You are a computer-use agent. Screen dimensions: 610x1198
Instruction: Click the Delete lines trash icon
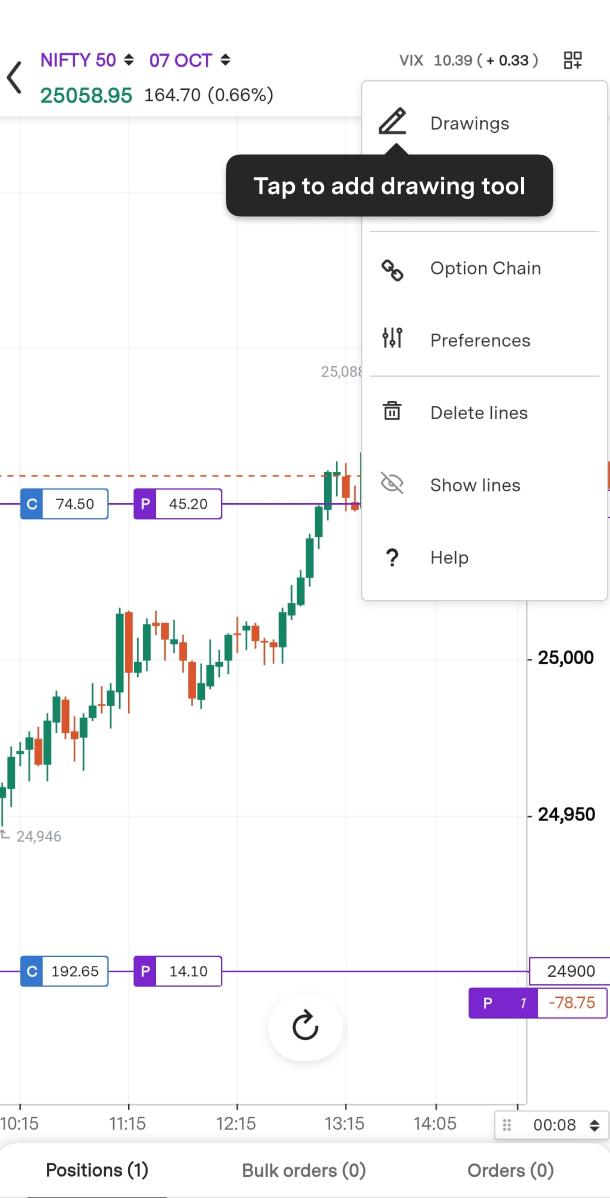click(393, 412)
